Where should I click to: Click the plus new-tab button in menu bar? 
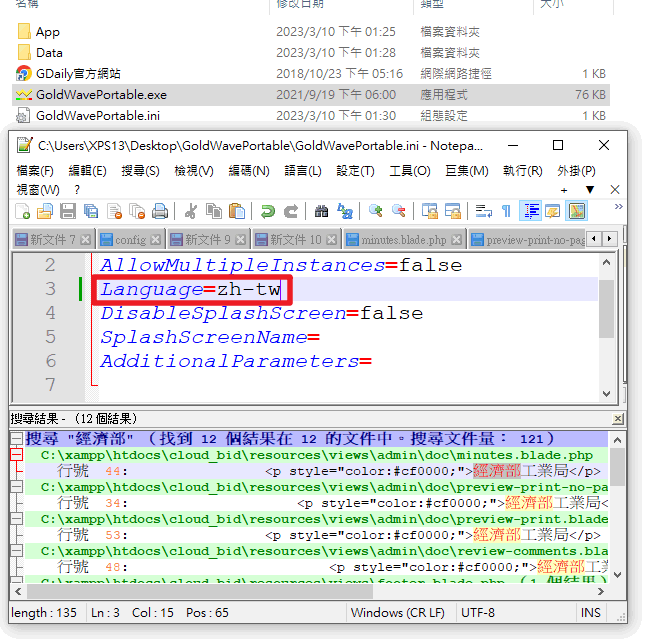(x=564, y=190)
